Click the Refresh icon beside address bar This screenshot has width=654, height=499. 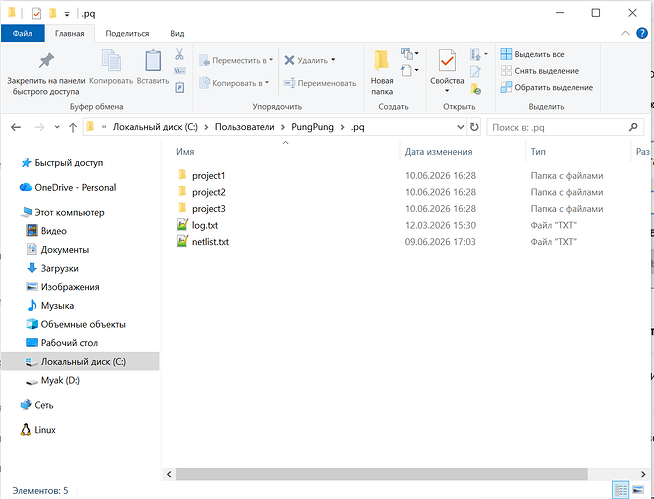474,127
